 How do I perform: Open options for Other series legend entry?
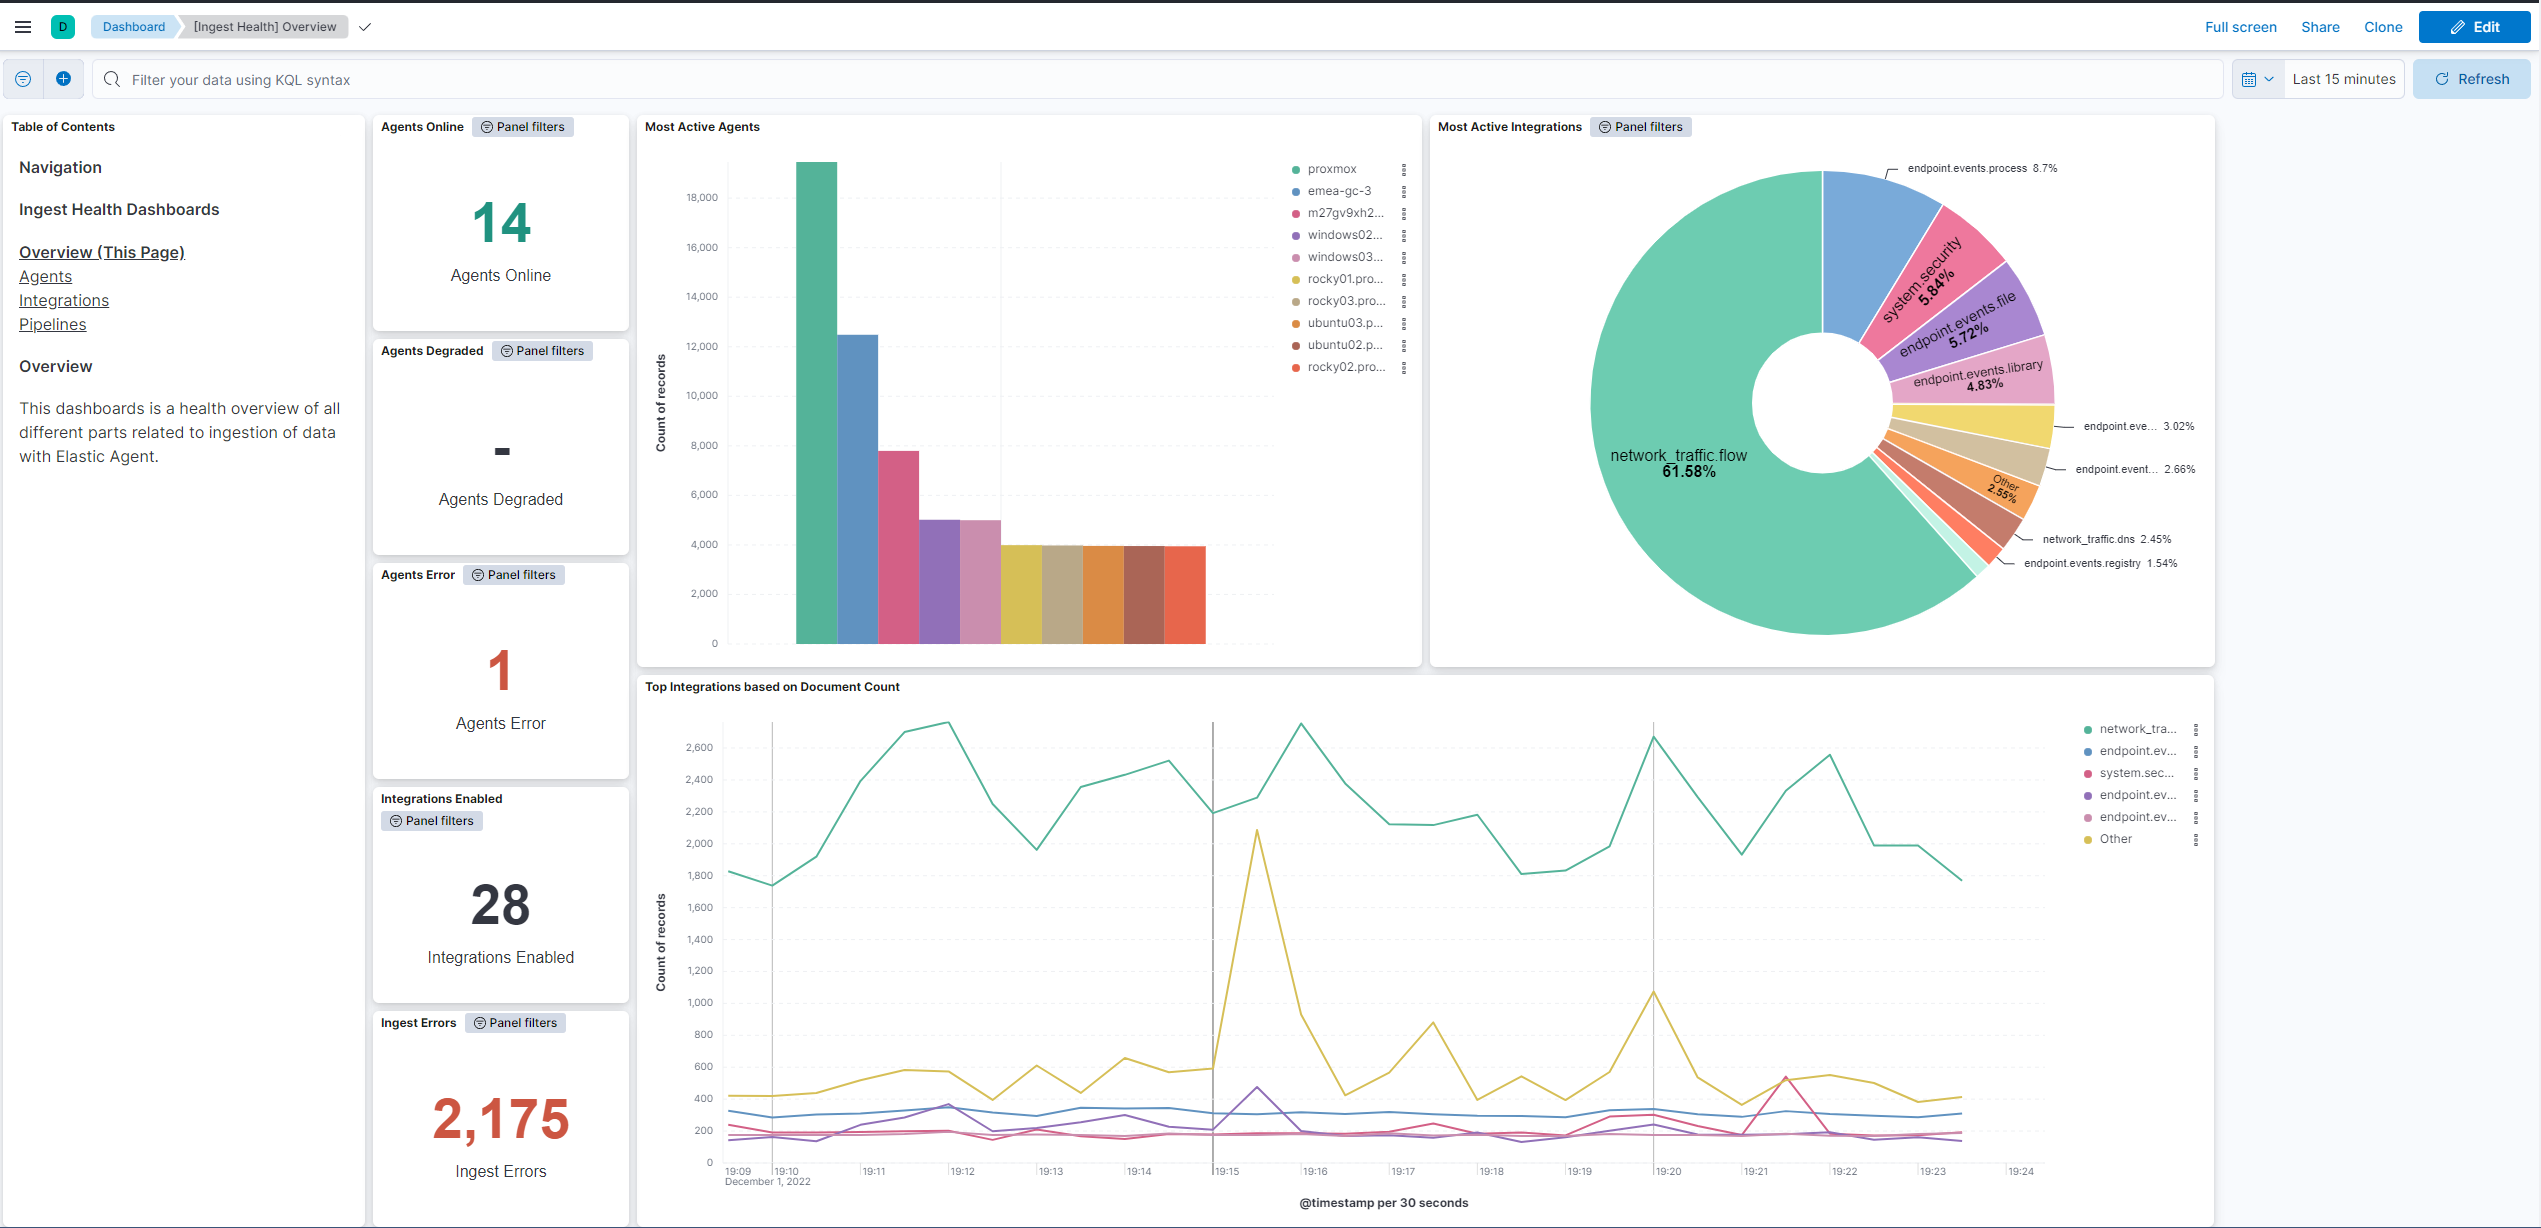click(2196, 840)
